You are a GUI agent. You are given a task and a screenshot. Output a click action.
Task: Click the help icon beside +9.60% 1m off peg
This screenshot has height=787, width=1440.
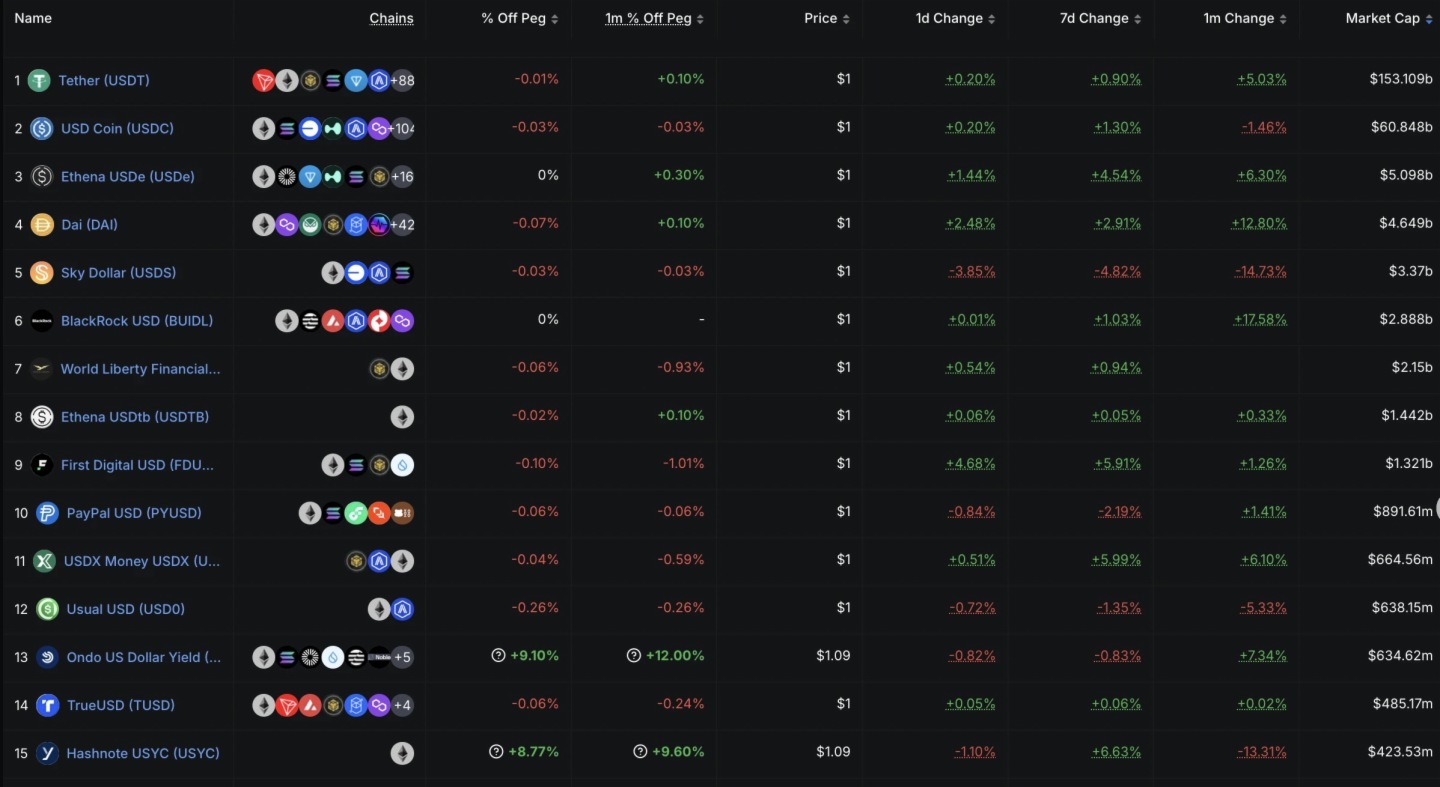[640, 752]
